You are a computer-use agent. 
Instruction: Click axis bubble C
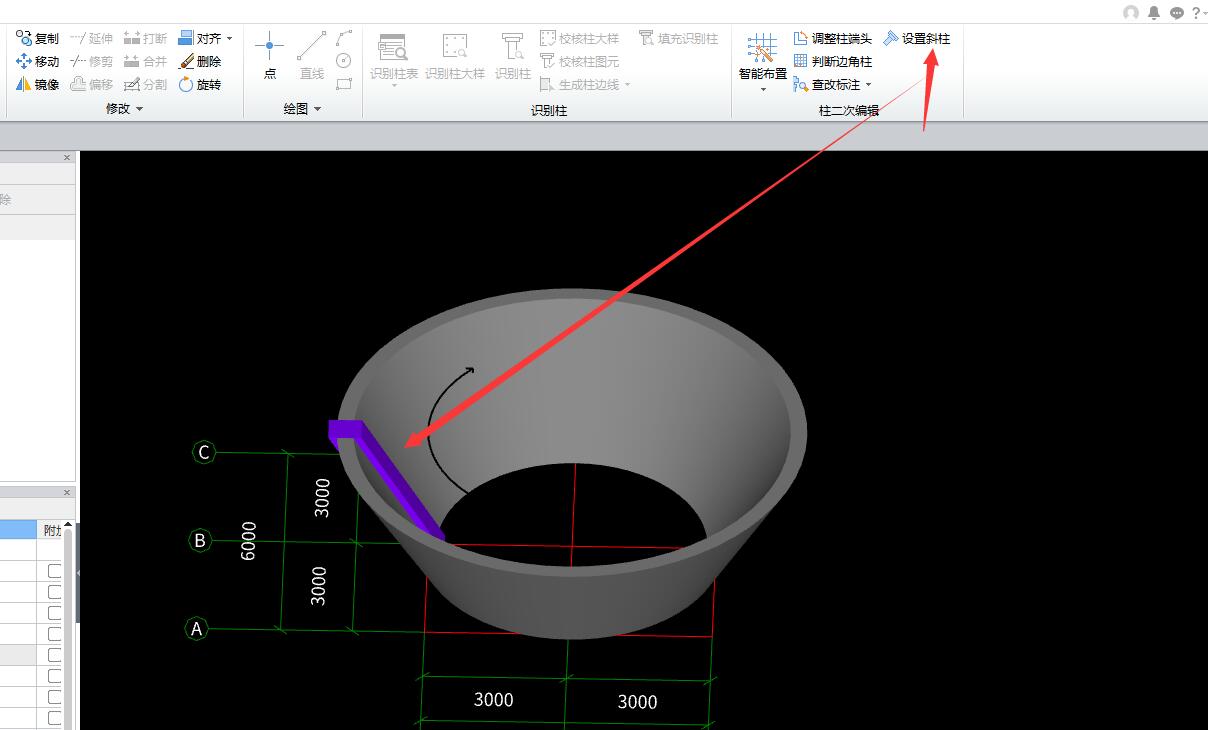pos(204,452)
